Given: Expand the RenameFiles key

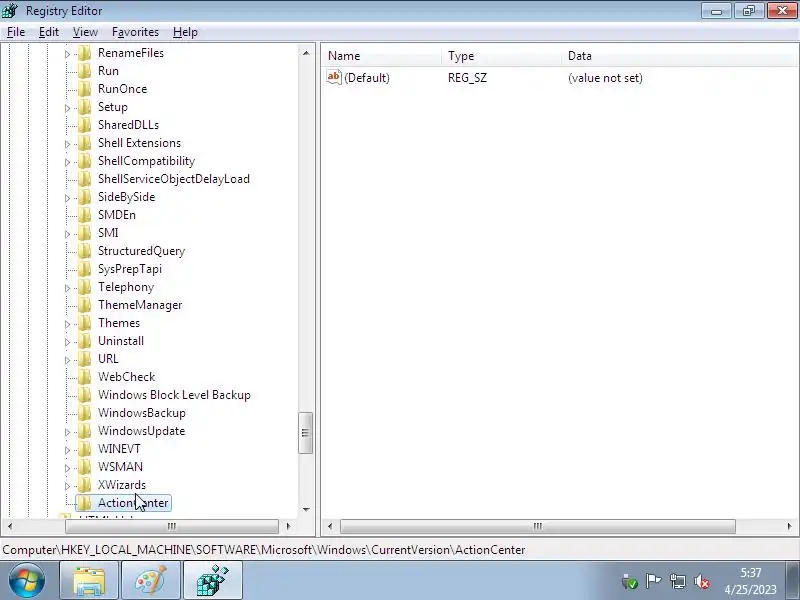Looking at the screenshot, I should point(67,54).
